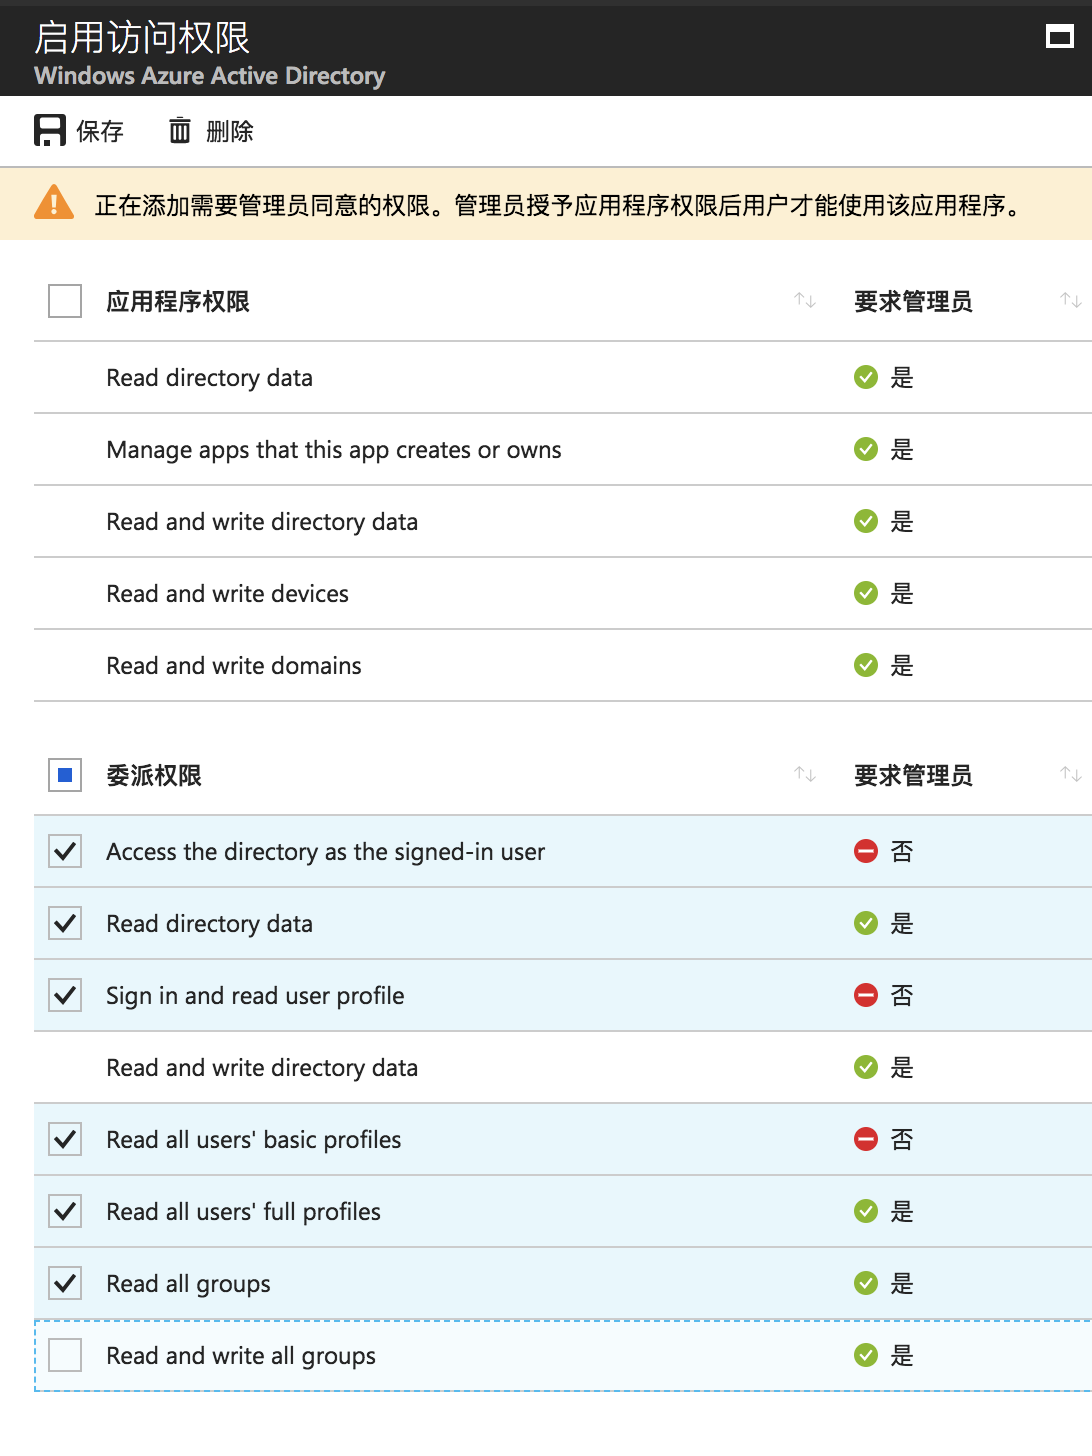Select the delegated Read and write directory data row
Screen dimensions: 1092x1456
(563, 1067)
